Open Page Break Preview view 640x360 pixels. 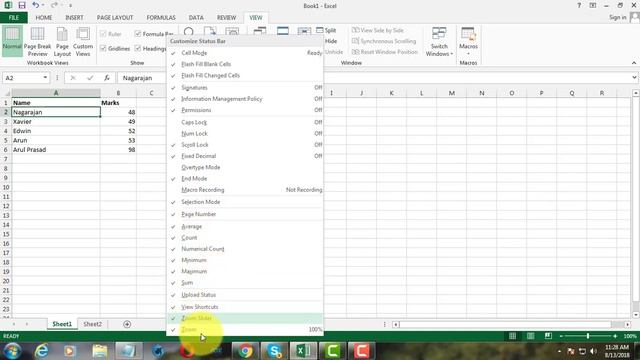(37, 42)
